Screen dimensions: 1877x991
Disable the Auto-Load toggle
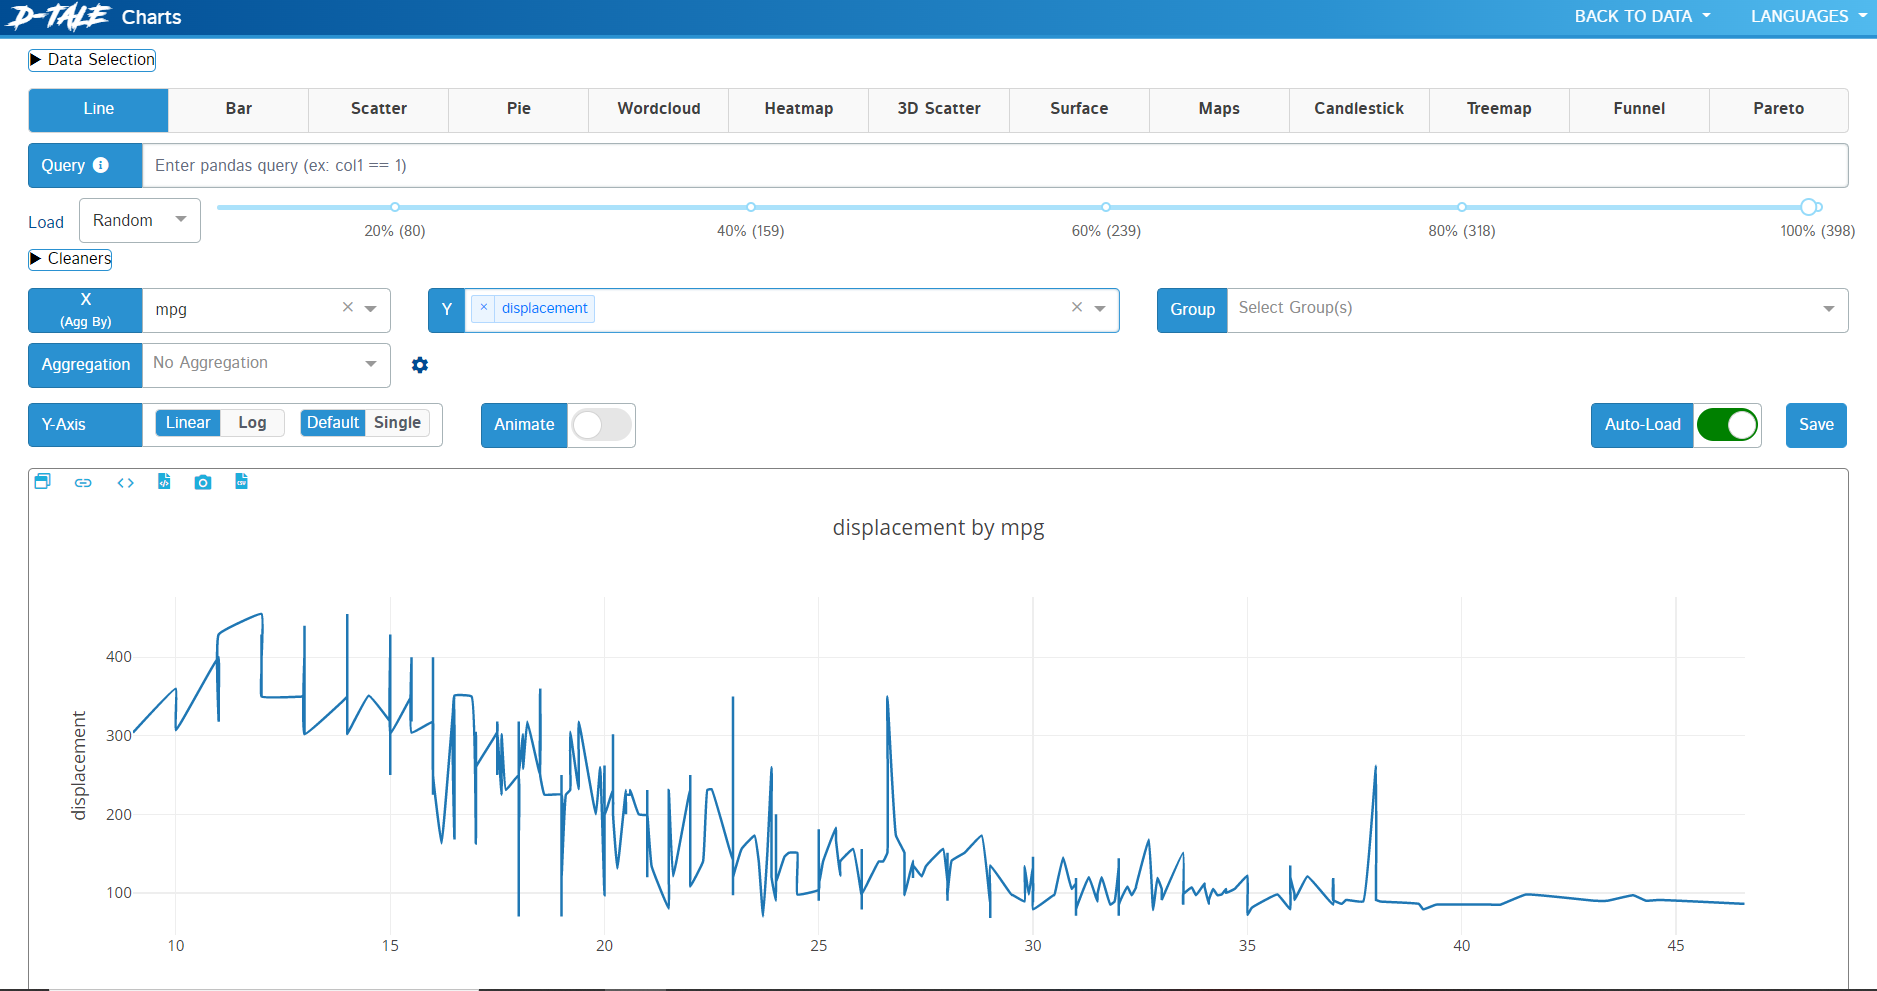pos(1726,425)
